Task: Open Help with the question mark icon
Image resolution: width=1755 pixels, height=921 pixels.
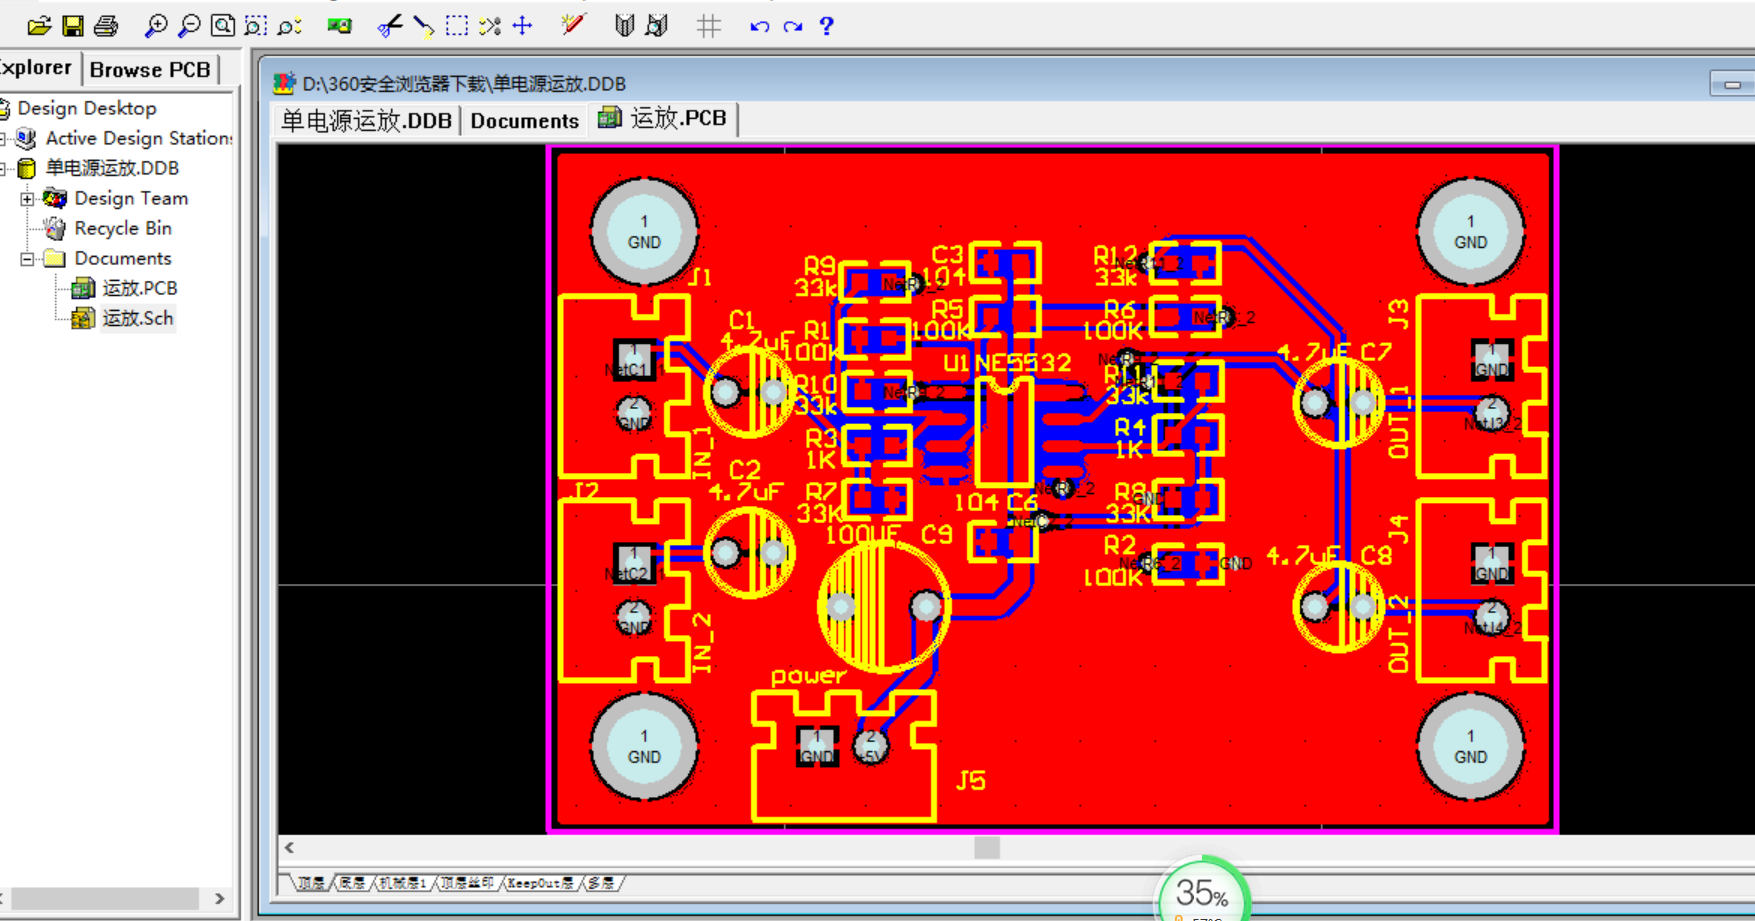Action: tap(826, 26)
